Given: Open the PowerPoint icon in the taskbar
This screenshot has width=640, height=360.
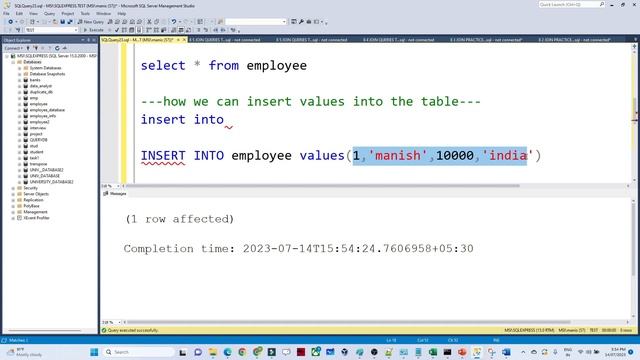Looking at the screenshot, I should tap(462, 352).
